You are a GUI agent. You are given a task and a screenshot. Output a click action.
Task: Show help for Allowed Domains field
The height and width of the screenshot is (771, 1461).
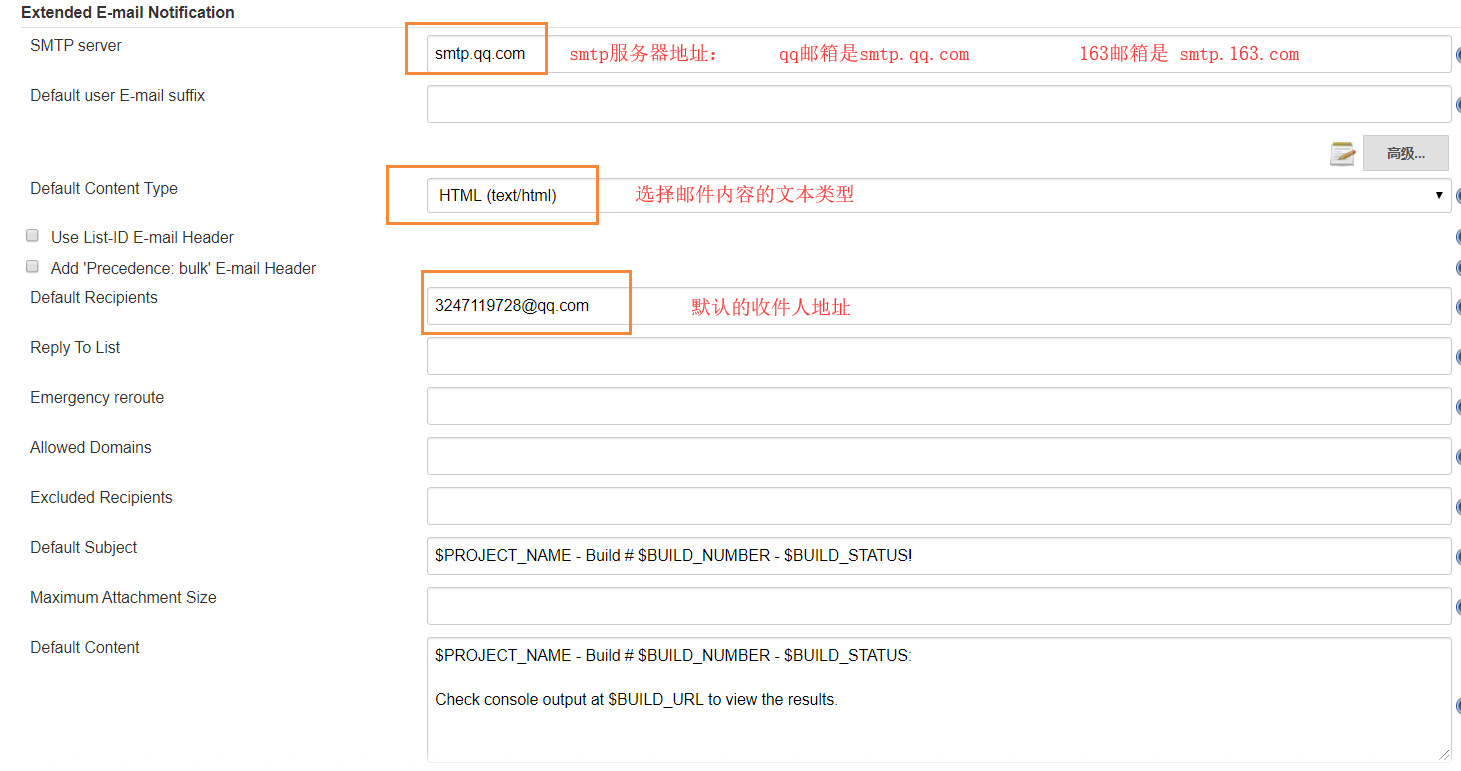[x=1457, y=457]
